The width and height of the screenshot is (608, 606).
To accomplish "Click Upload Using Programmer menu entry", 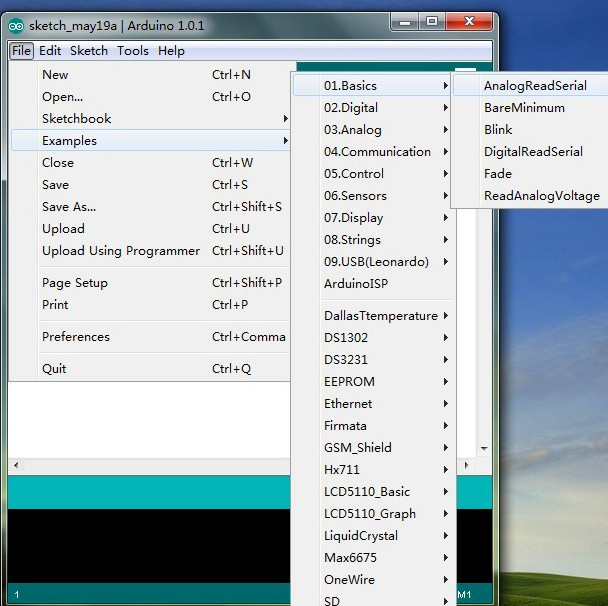I will coord(120,251).
